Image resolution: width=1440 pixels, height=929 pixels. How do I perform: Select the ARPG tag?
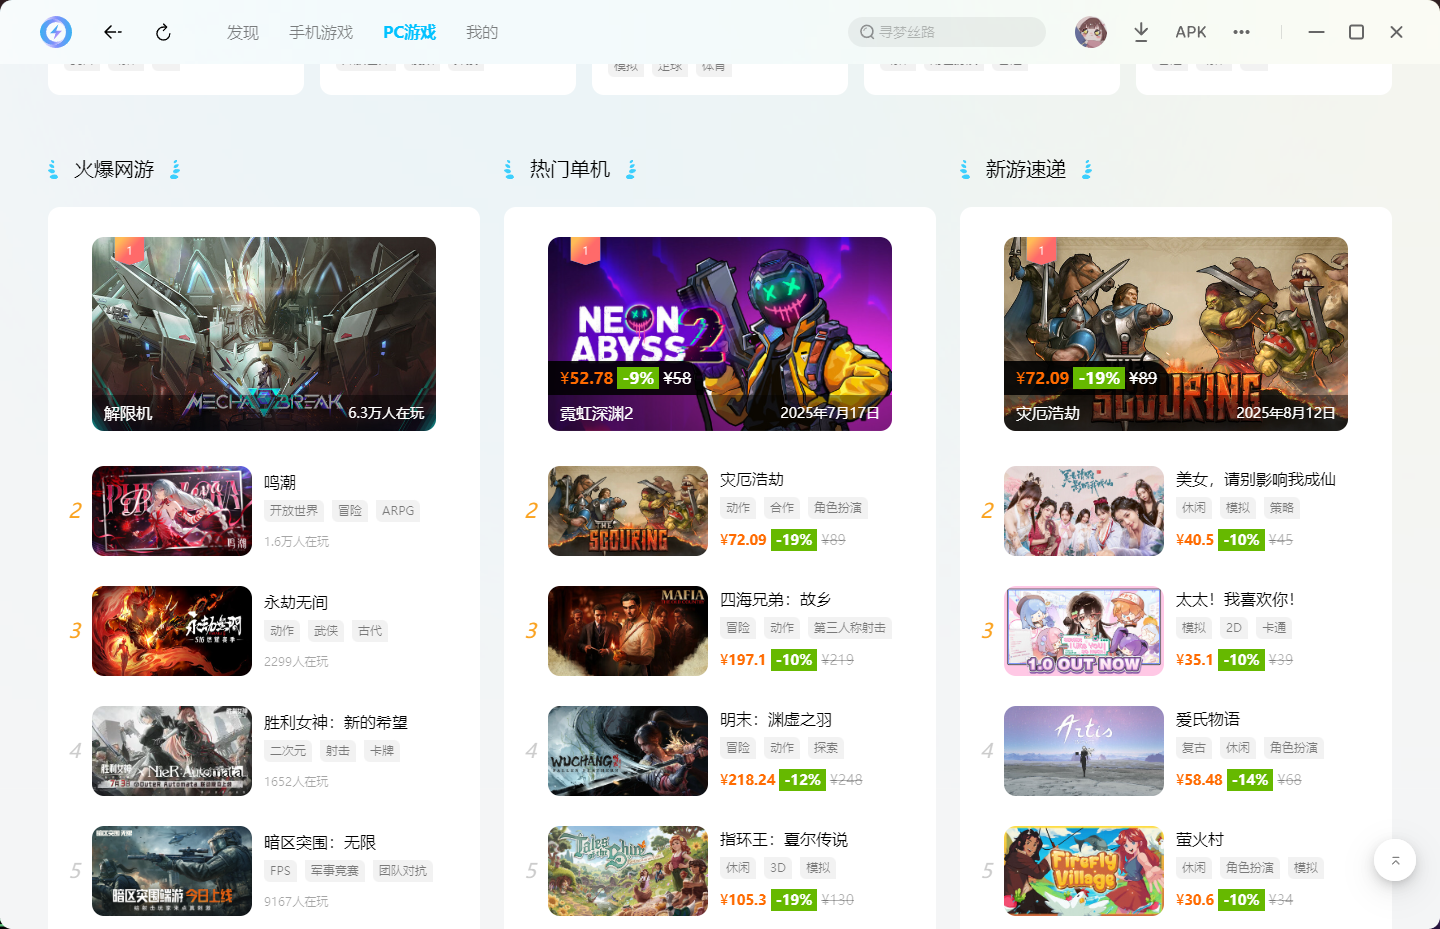[x=398, y=511]
